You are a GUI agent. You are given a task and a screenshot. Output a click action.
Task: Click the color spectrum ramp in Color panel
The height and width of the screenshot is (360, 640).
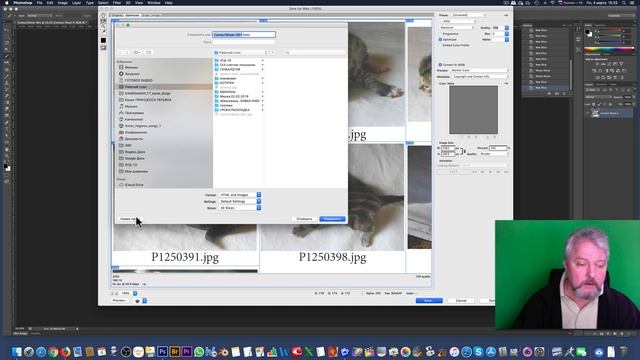609,50
